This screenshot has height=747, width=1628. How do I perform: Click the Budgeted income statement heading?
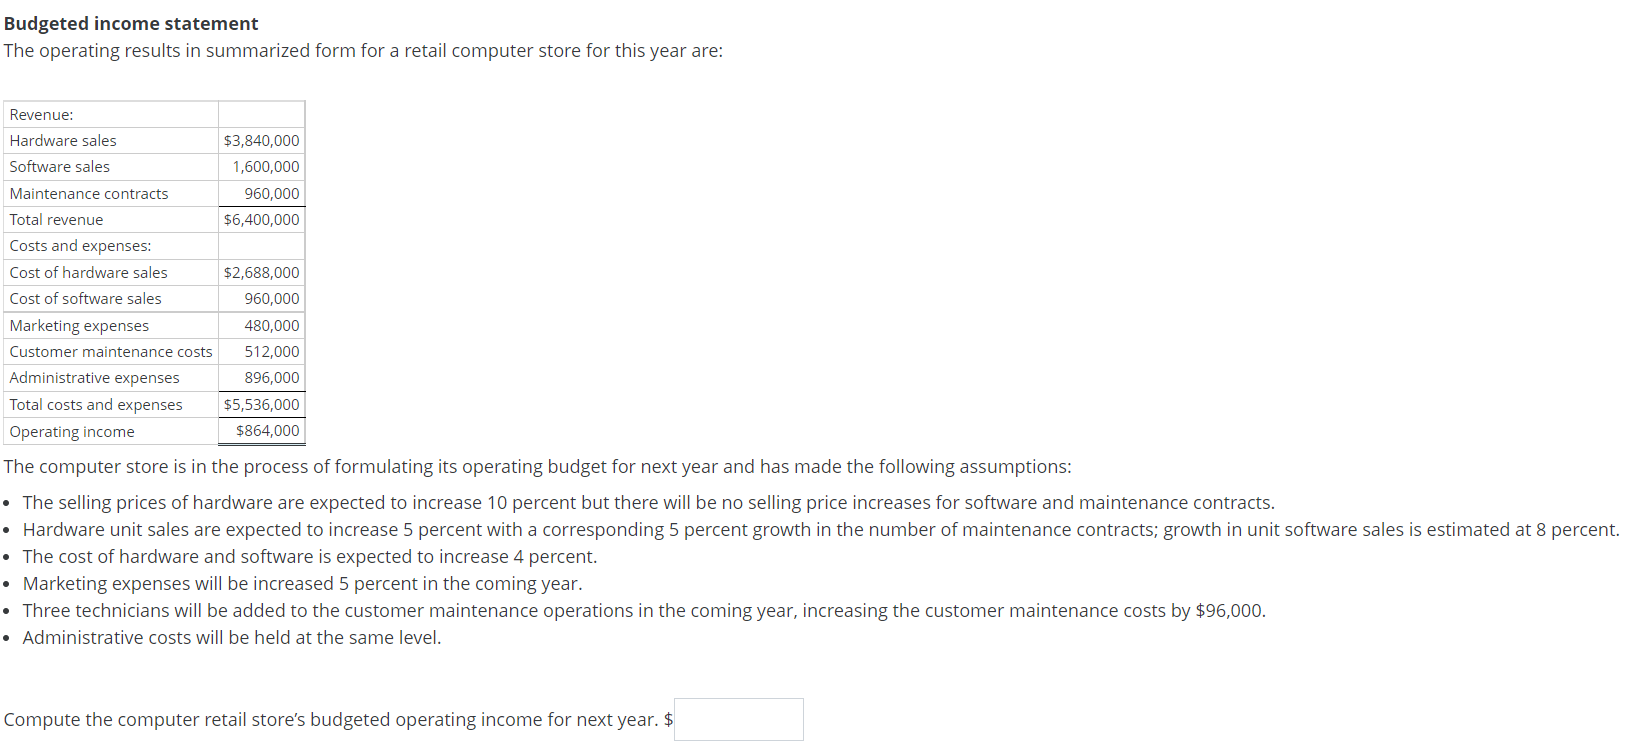[x=130, y=23]
